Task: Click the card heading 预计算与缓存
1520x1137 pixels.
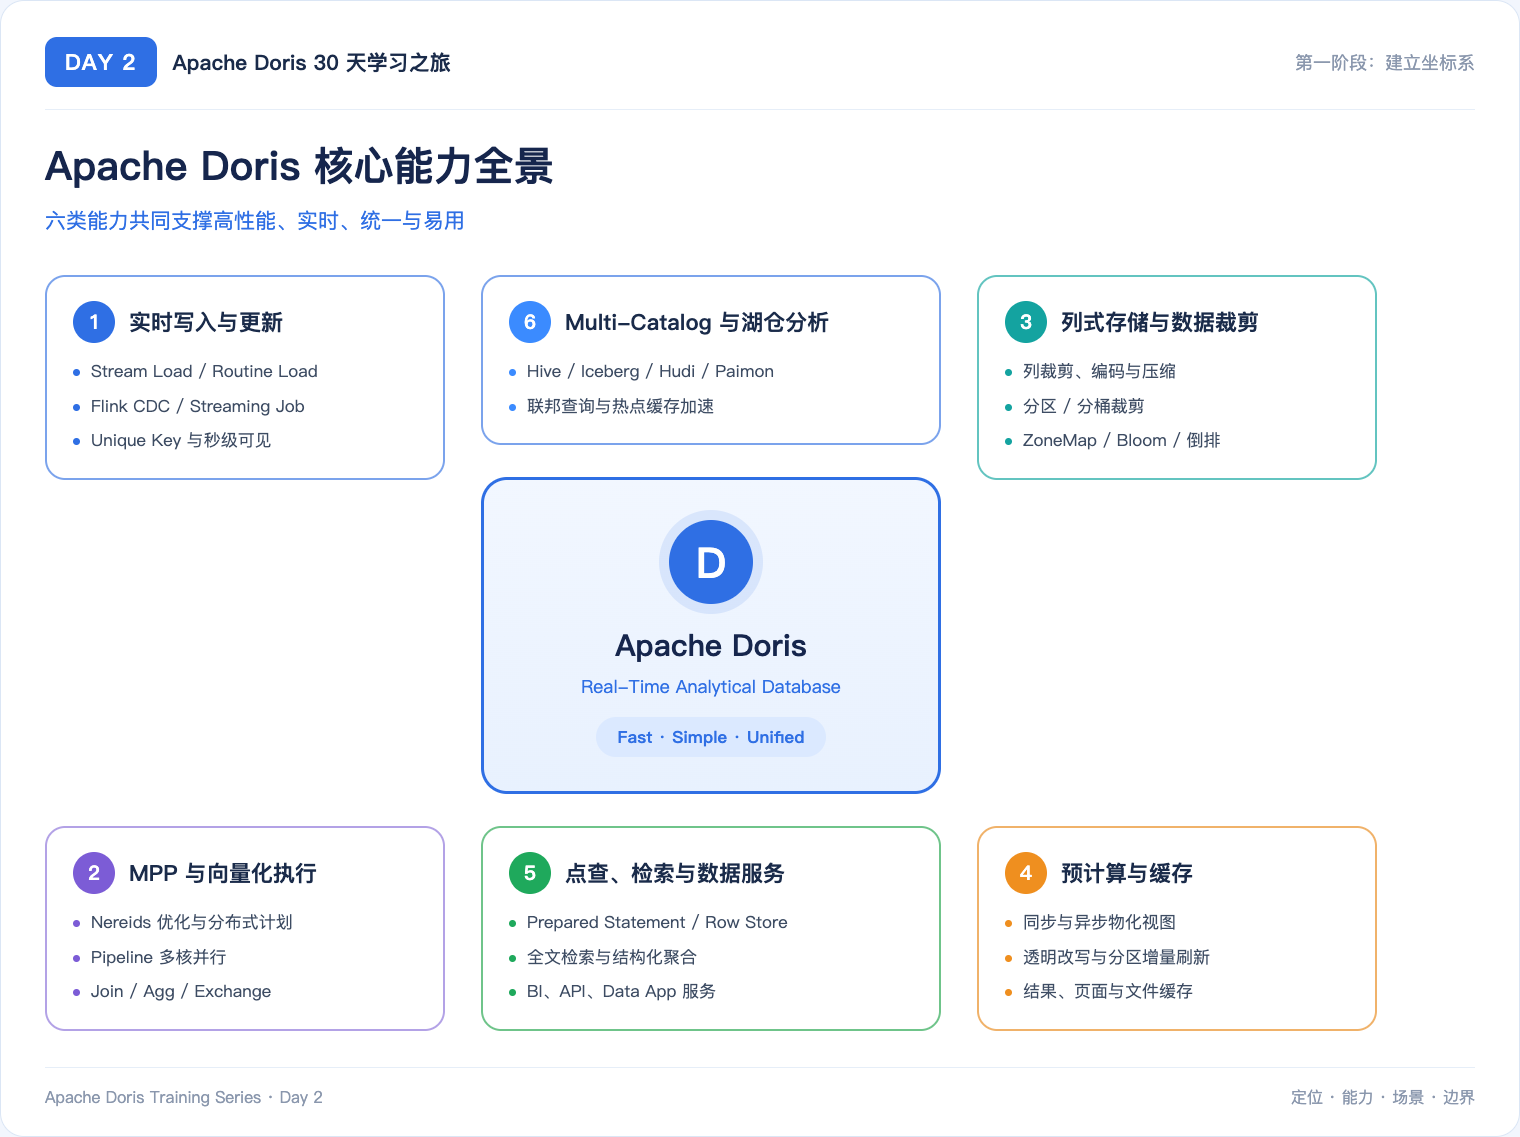Action: click(1127, 873)
